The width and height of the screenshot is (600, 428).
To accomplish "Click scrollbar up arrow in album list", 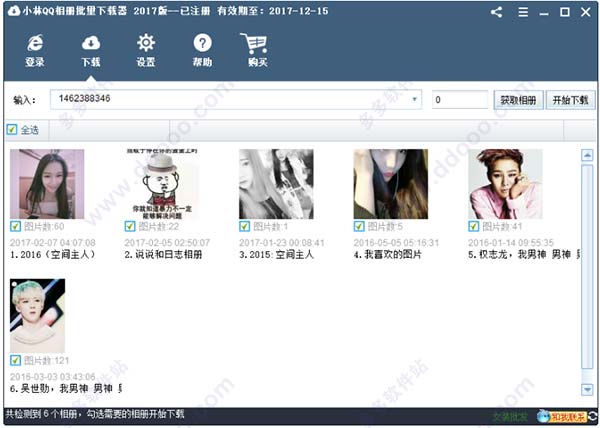I will (587, 155).
